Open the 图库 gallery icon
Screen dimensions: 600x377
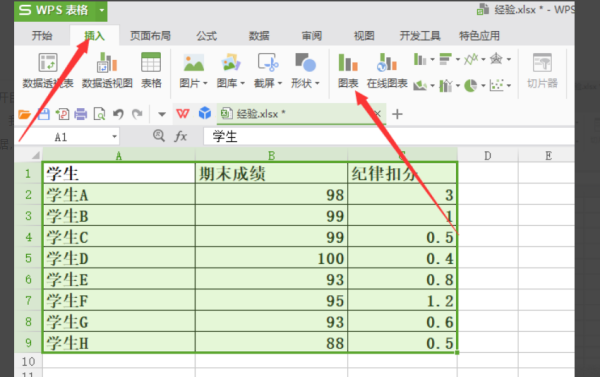tap(230, 63)
